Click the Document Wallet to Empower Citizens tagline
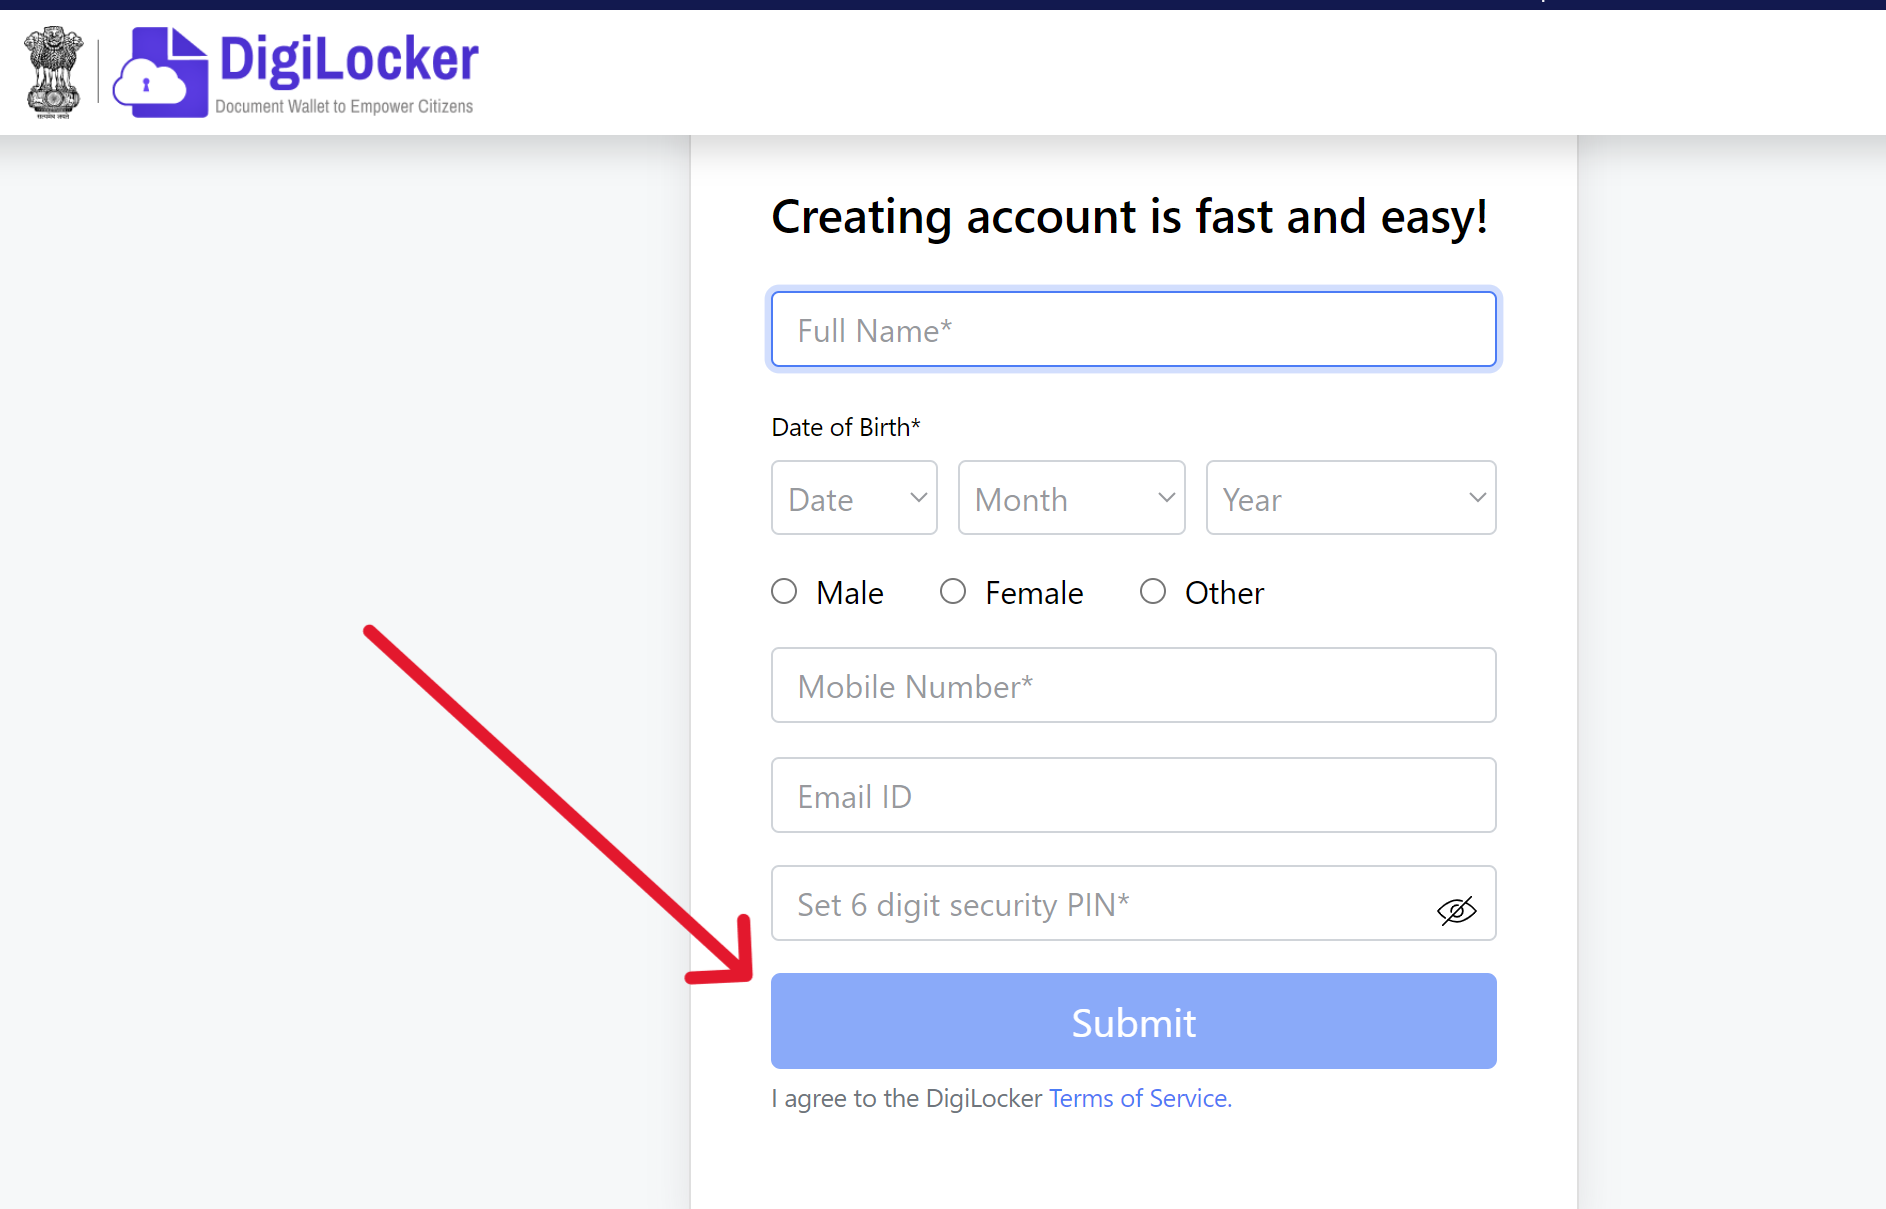Viewport: 1886px width, 1209px height. point(344,106)
